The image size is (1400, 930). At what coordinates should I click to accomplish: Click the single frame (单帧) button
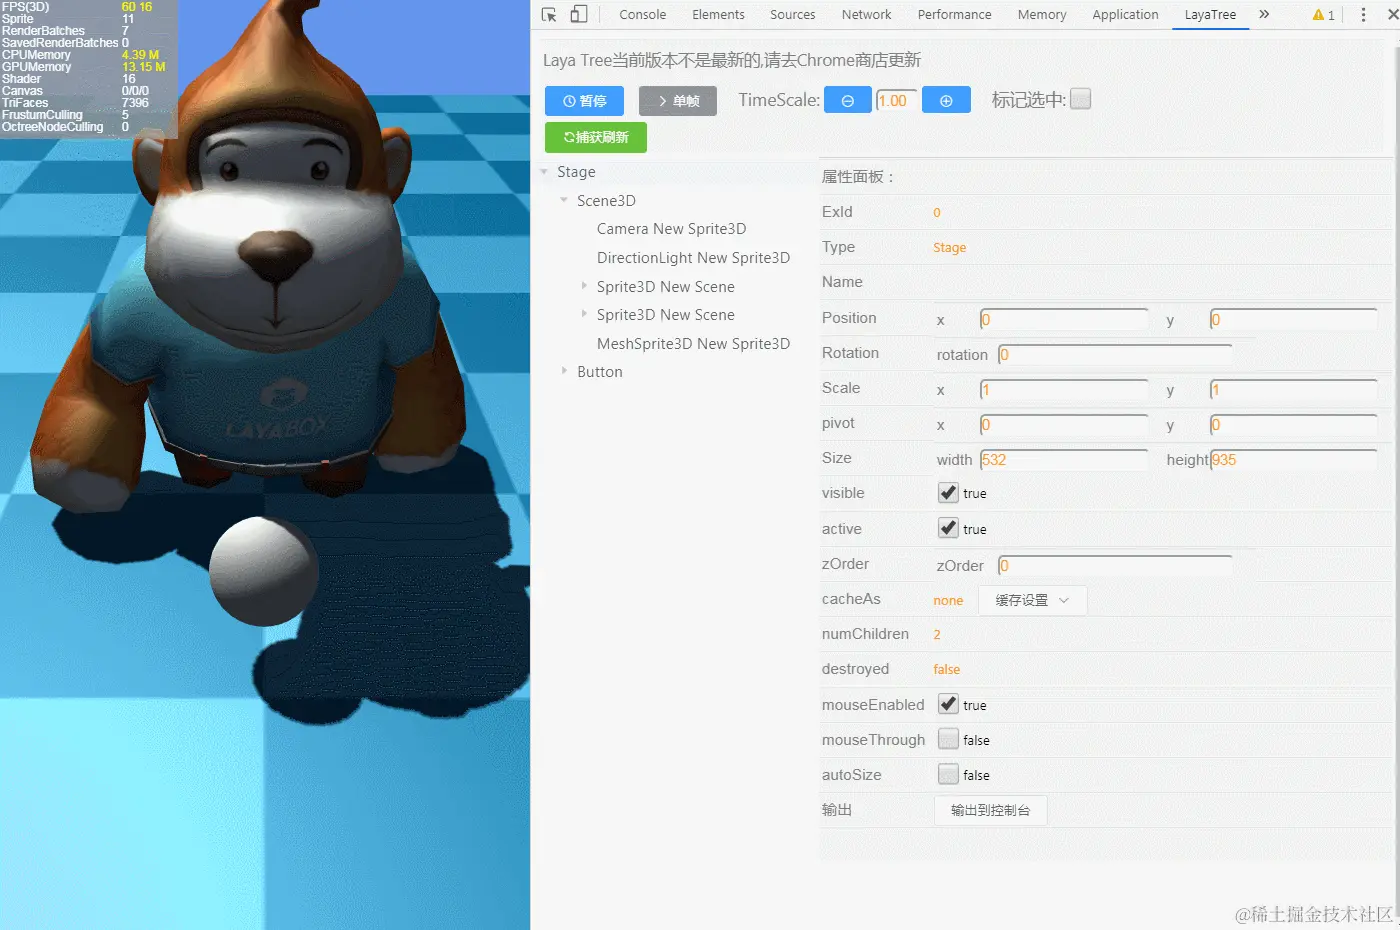click(x=678, y=101)
